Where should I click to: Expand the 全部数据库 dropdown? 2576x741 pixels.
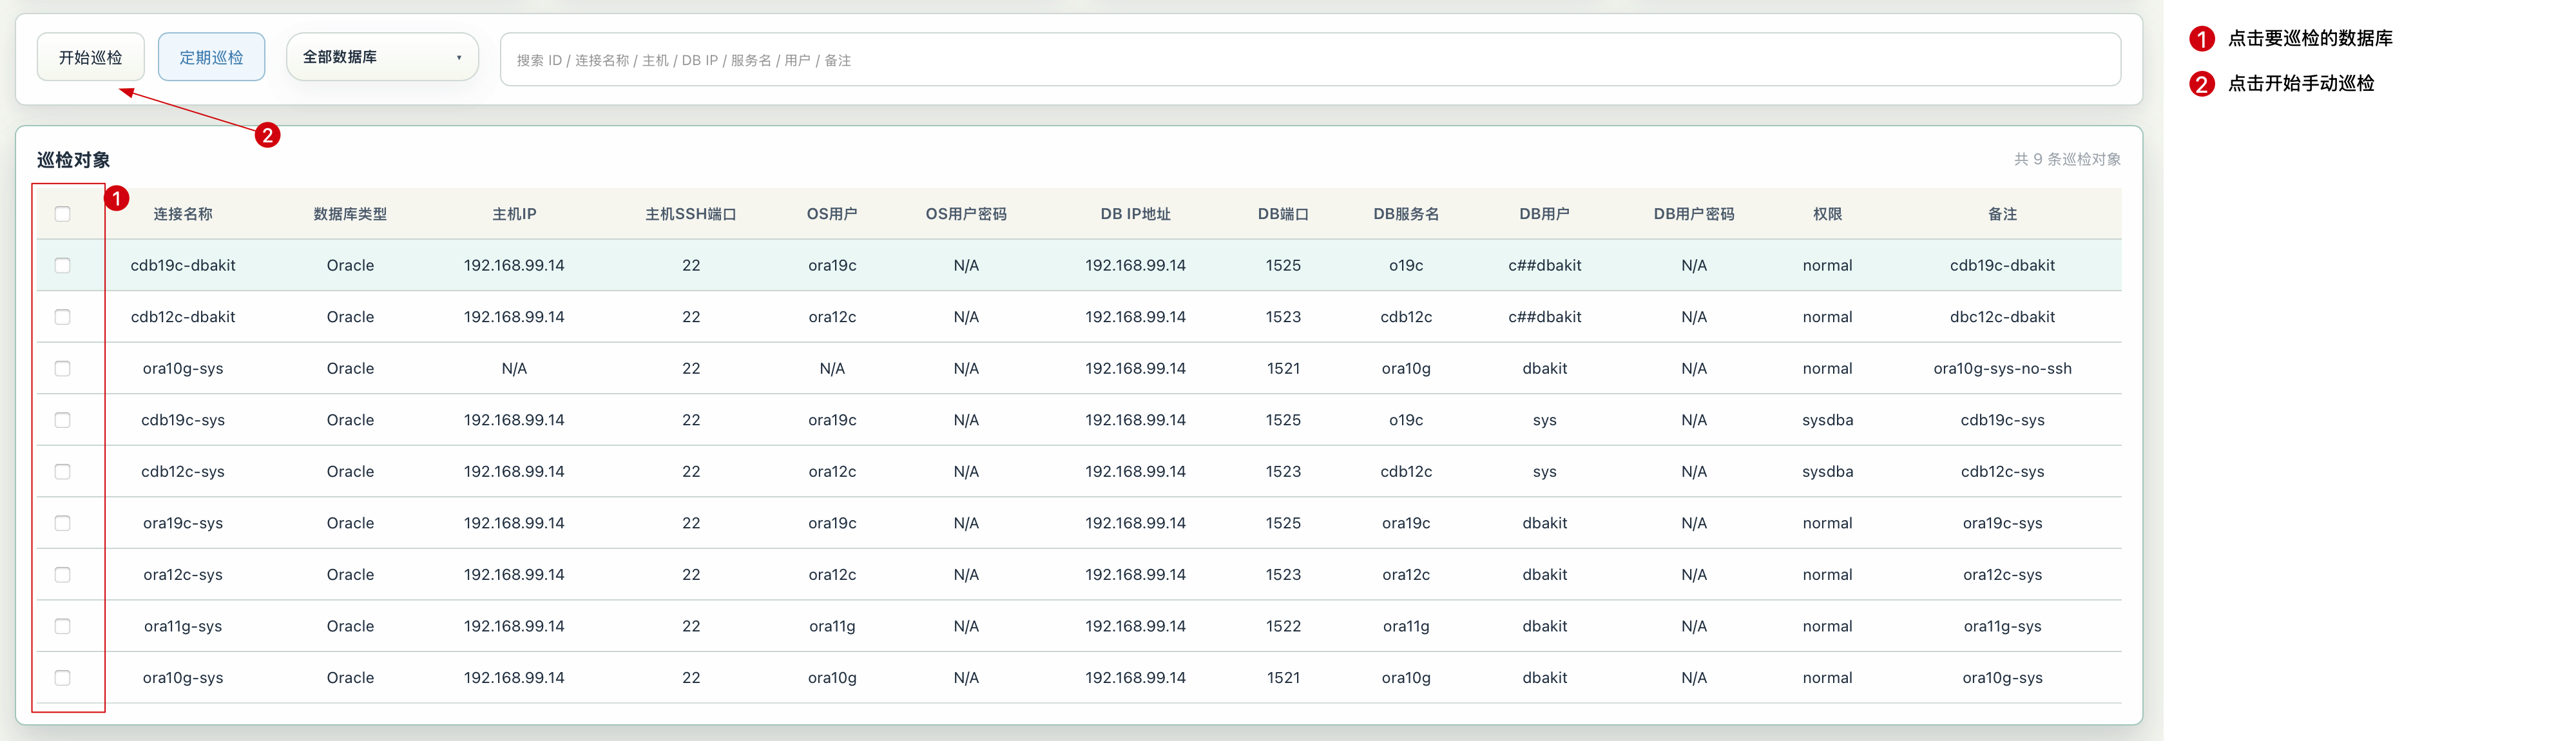coord(382,57)
